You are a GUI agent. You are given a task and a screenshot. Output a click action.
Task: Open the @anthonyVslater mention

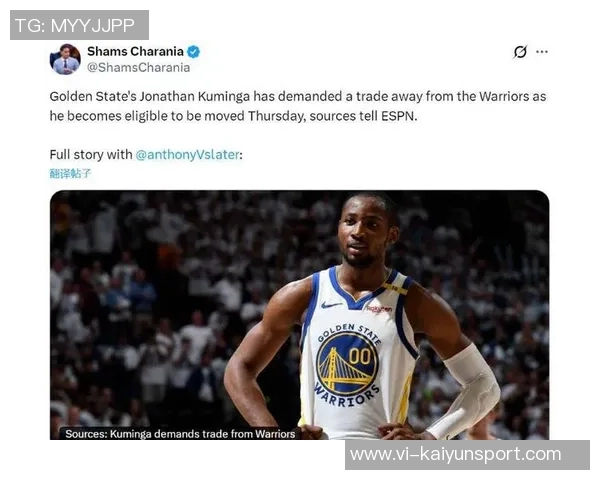point(188,155)
